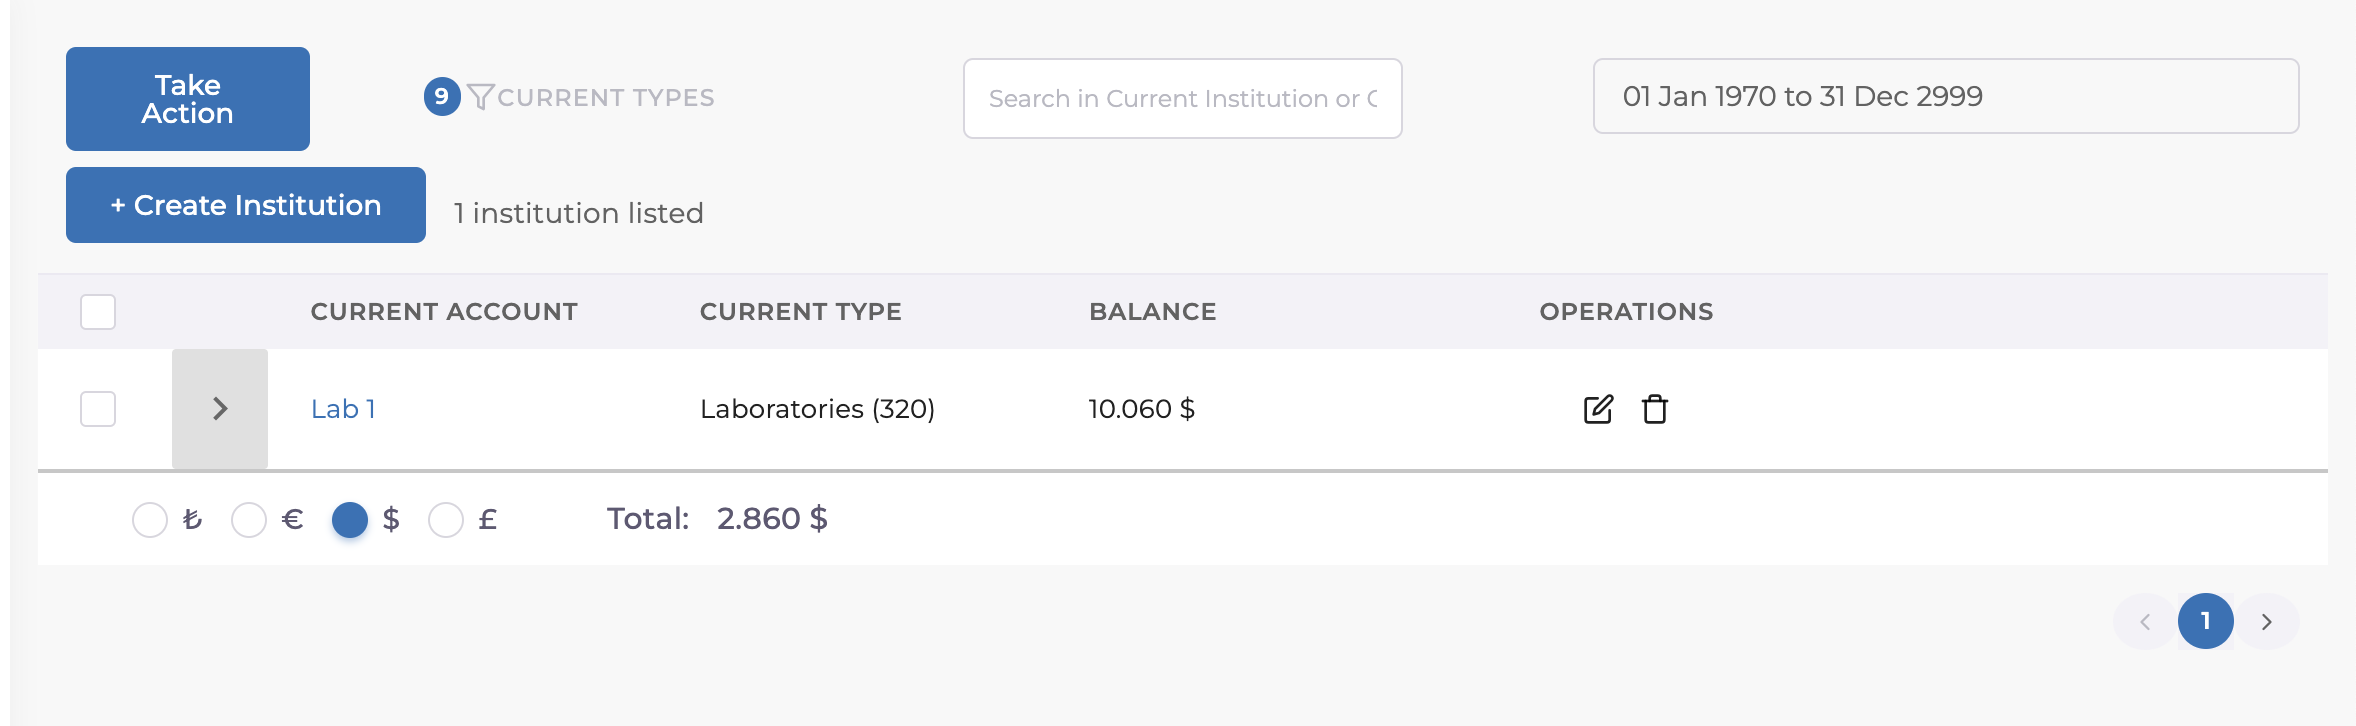Select the Pound currency radio button
The width and height of the screenshot is (2356, 726).
click(x=446, y=520)
